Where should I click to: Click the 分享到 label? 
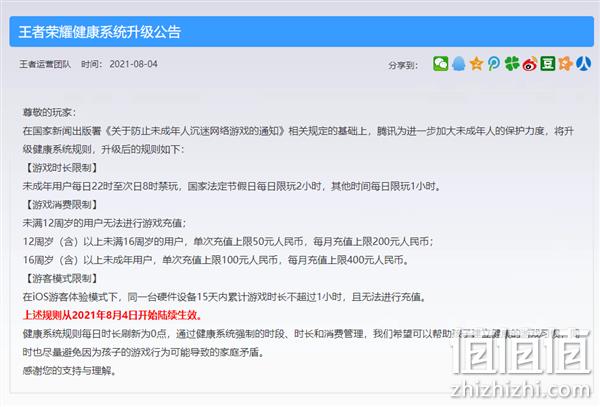(x=403, y=65)
